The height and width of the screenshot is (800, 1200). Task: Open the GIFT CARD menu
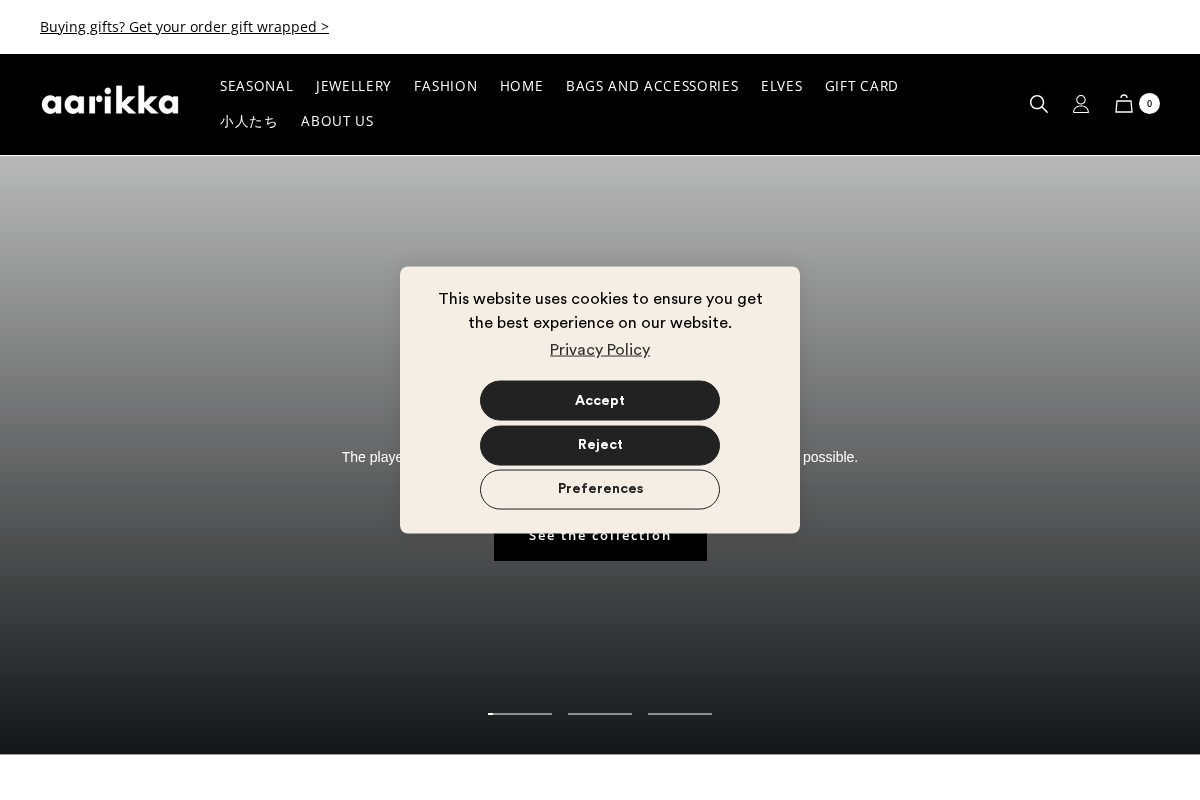point(861,86)
